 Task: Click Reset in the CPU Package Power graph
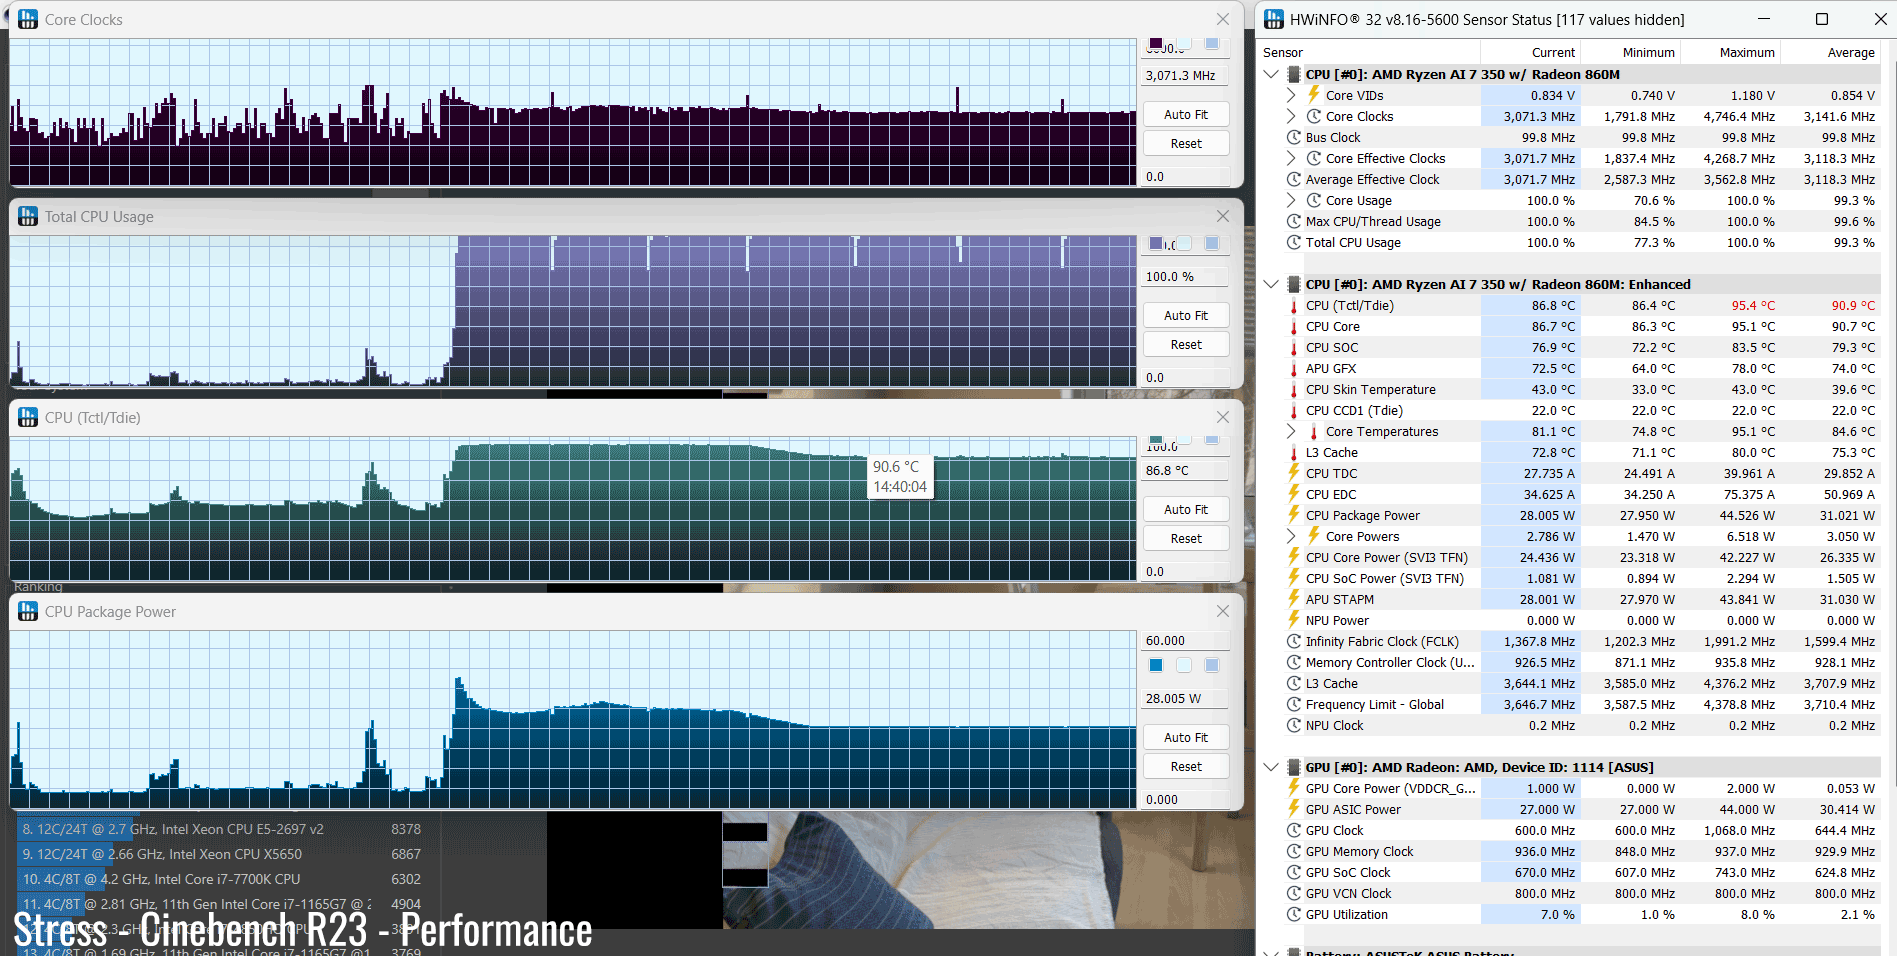[x=1186, y=766]
